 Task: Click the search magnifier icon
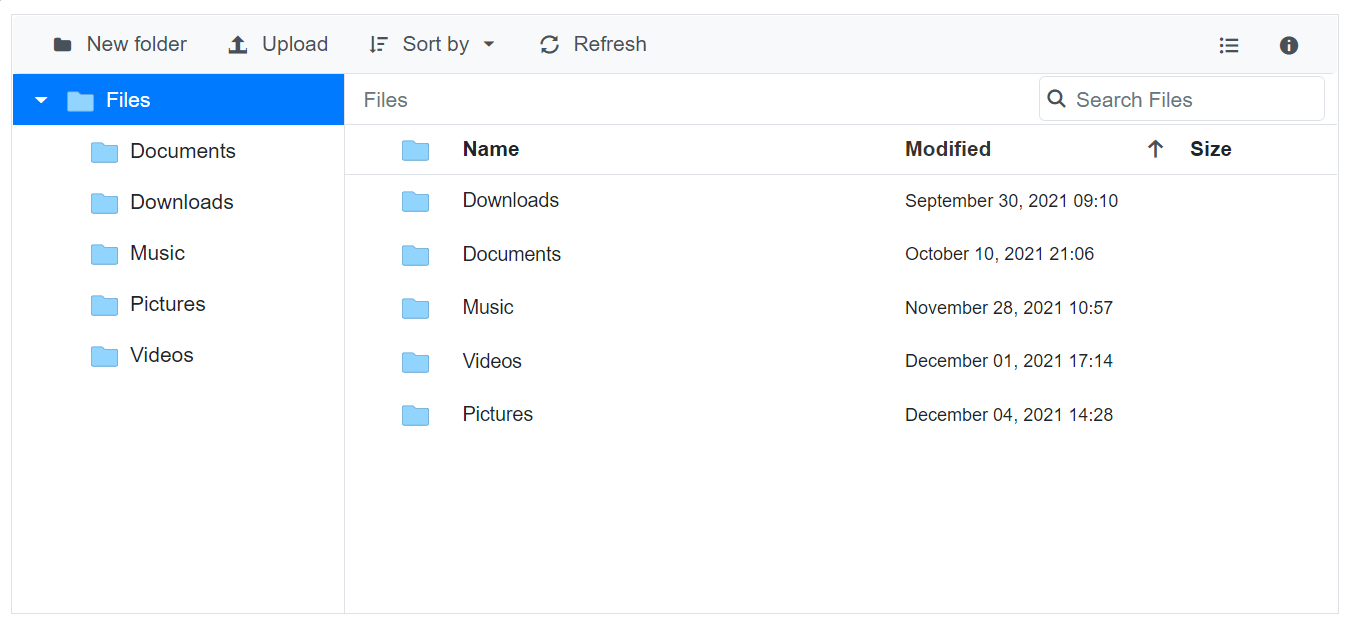tap(1056, 99)
